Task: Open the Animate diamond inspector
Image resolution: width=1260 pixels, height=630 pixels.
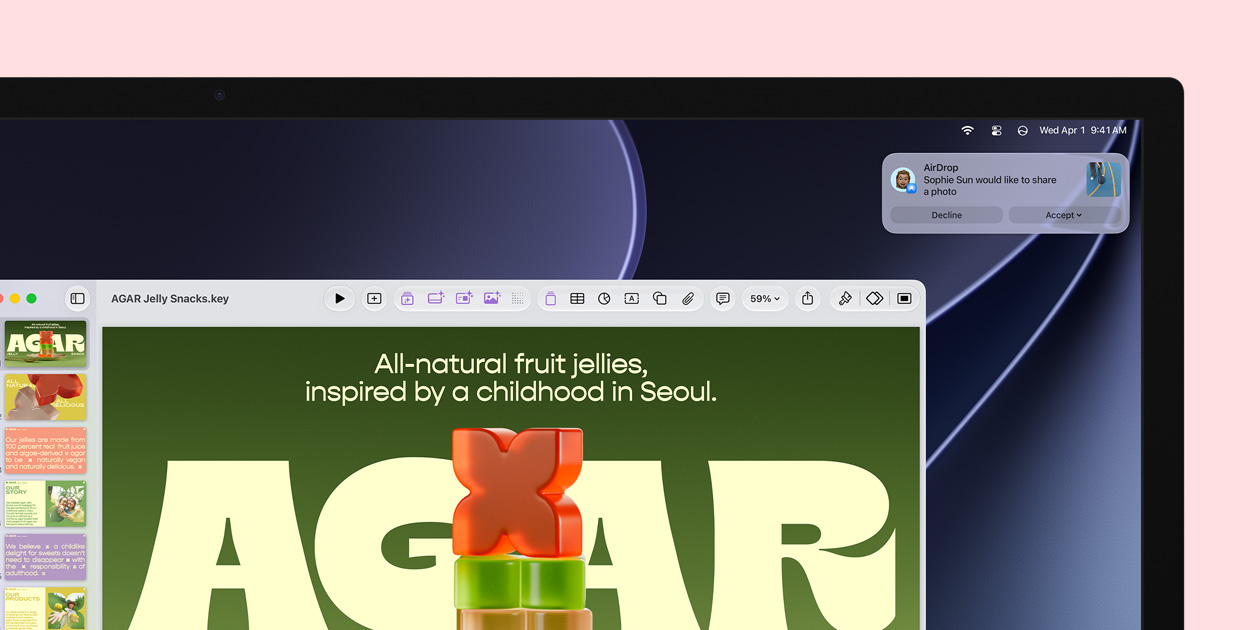Action: click(875, 299)
